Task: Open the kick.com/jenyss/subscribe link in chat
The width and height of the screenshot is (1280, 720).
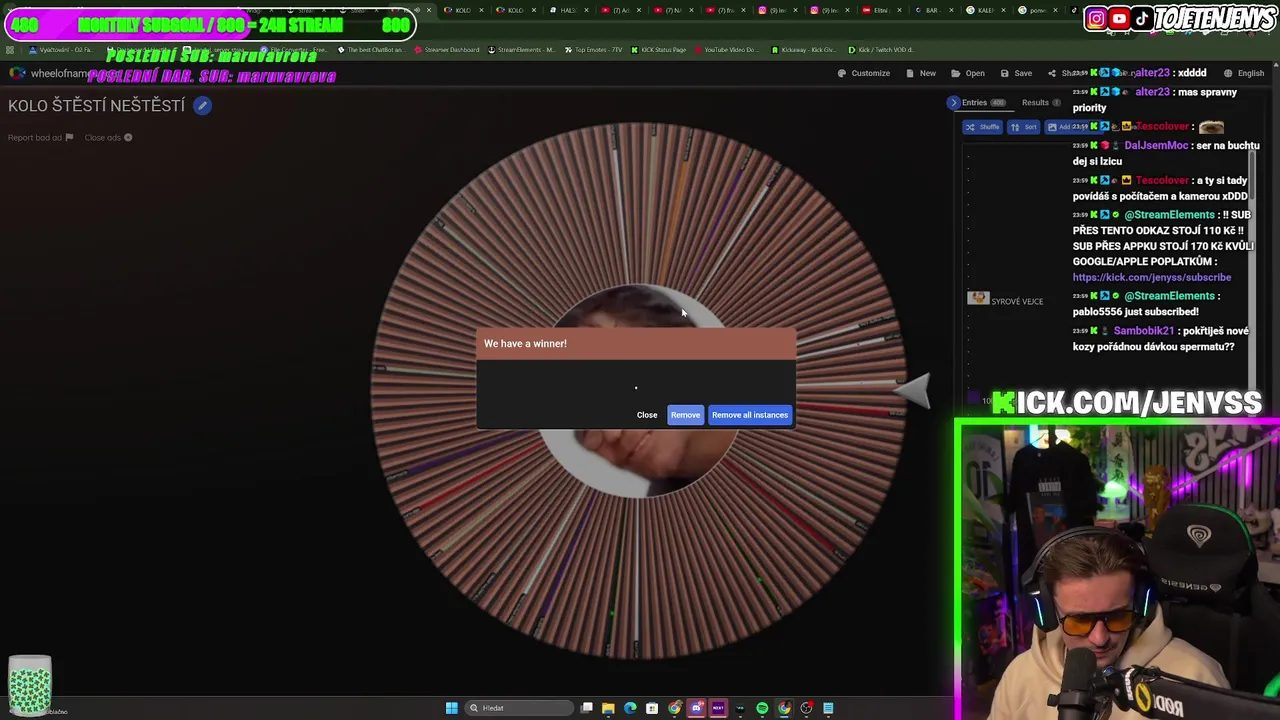Action: (1152, 277)
